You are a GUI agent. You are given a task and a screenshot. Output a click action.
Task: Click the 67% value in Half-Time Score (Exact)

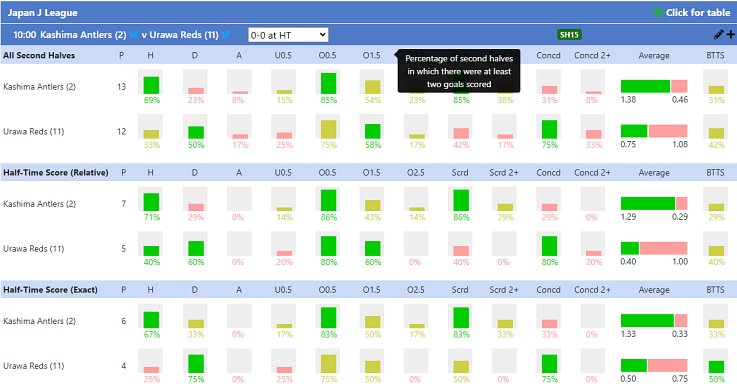(152, 335)
